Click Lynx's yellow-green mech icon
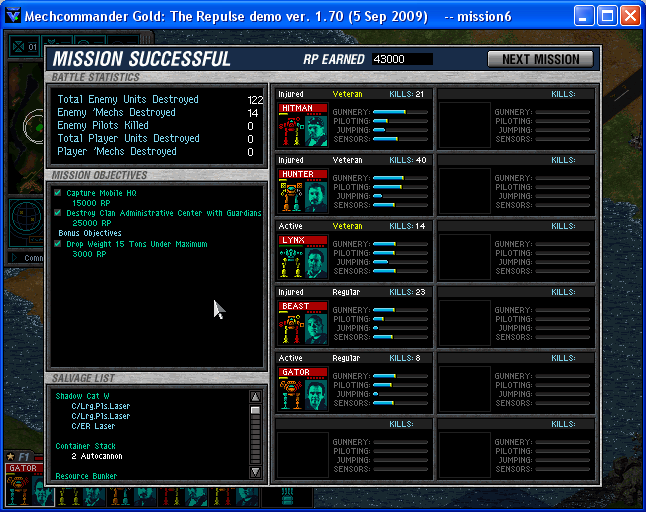The height and width of the screenshot is (512, 646). click(292, 263)
